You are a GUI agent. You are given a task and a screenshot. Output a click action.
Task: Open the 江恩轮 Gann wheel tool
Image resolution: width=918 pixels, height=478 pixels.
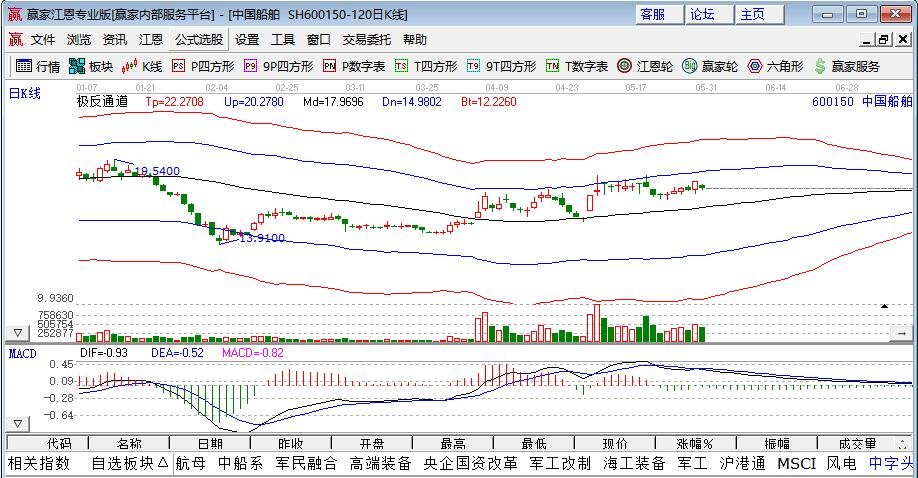pyautogui.click(x=643, y=66)
